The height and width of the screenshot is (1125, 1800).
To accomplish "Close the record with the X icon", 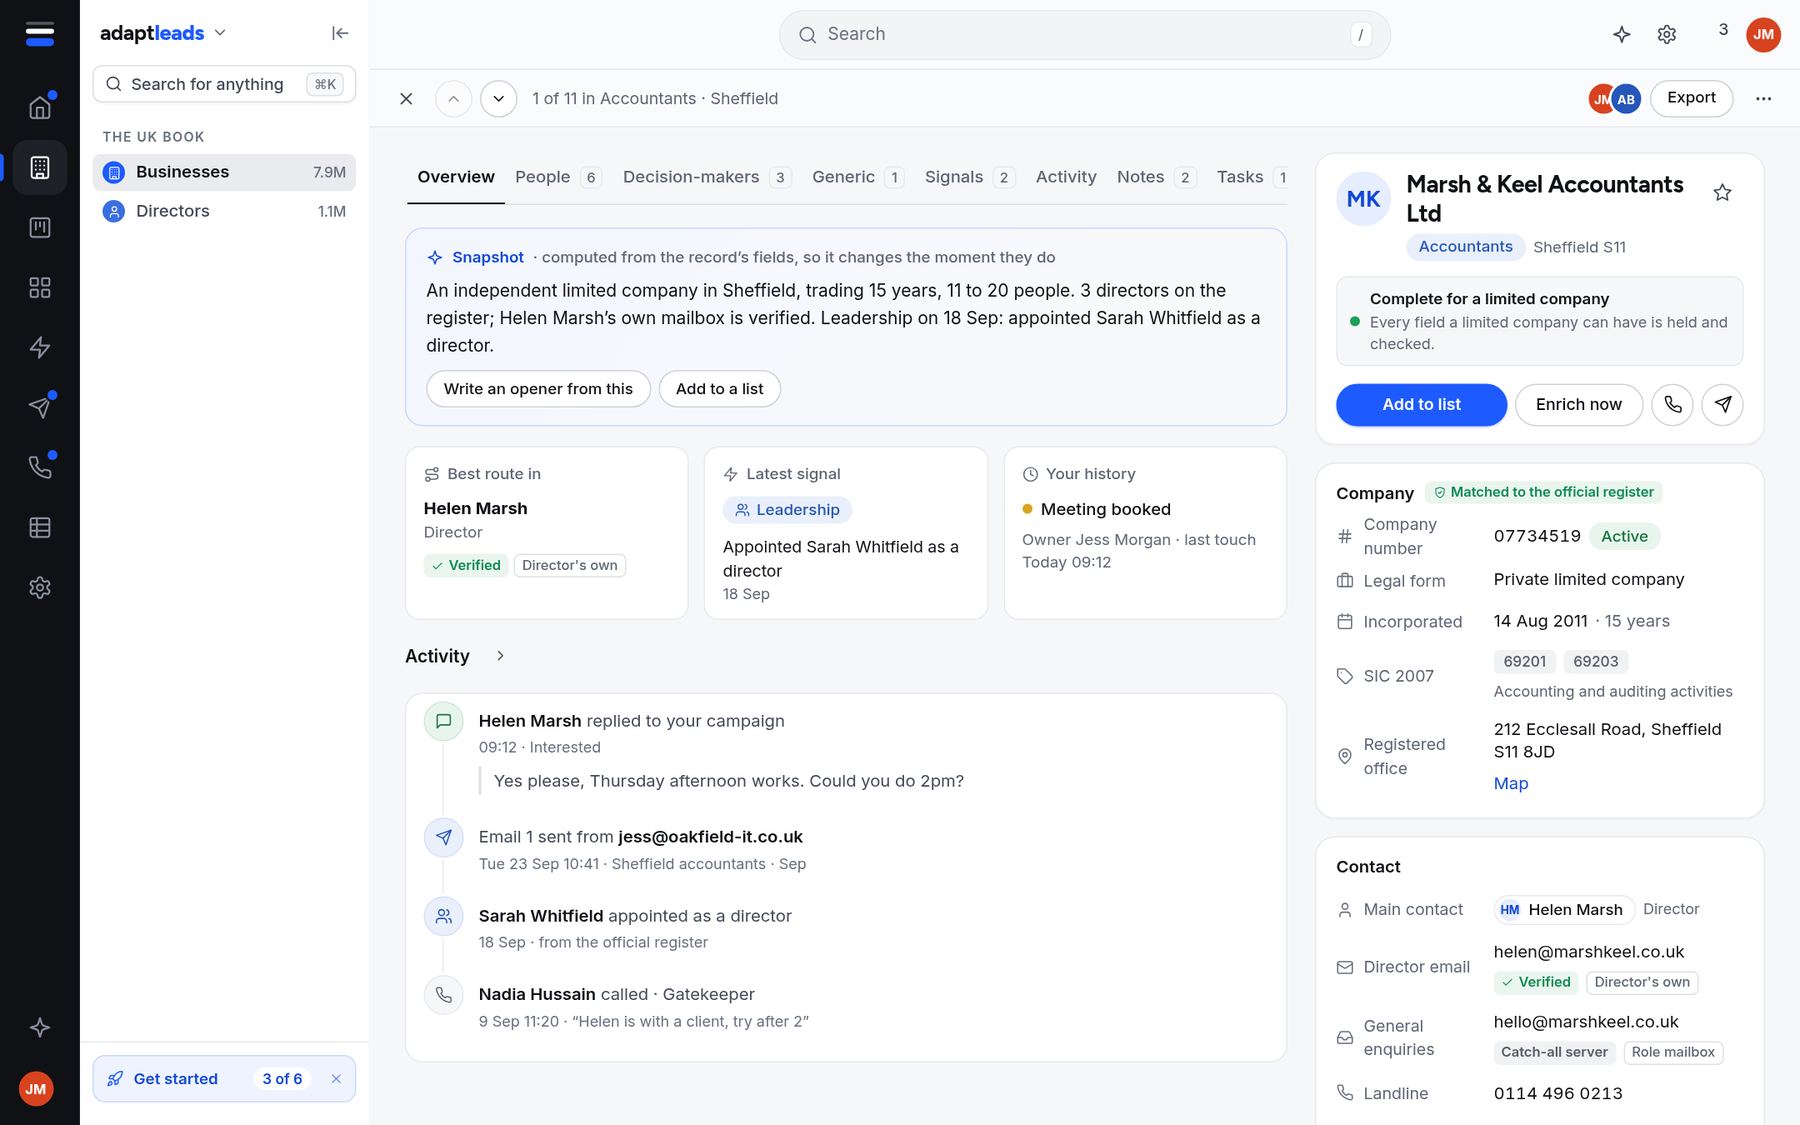I will [x=406, y=98].
